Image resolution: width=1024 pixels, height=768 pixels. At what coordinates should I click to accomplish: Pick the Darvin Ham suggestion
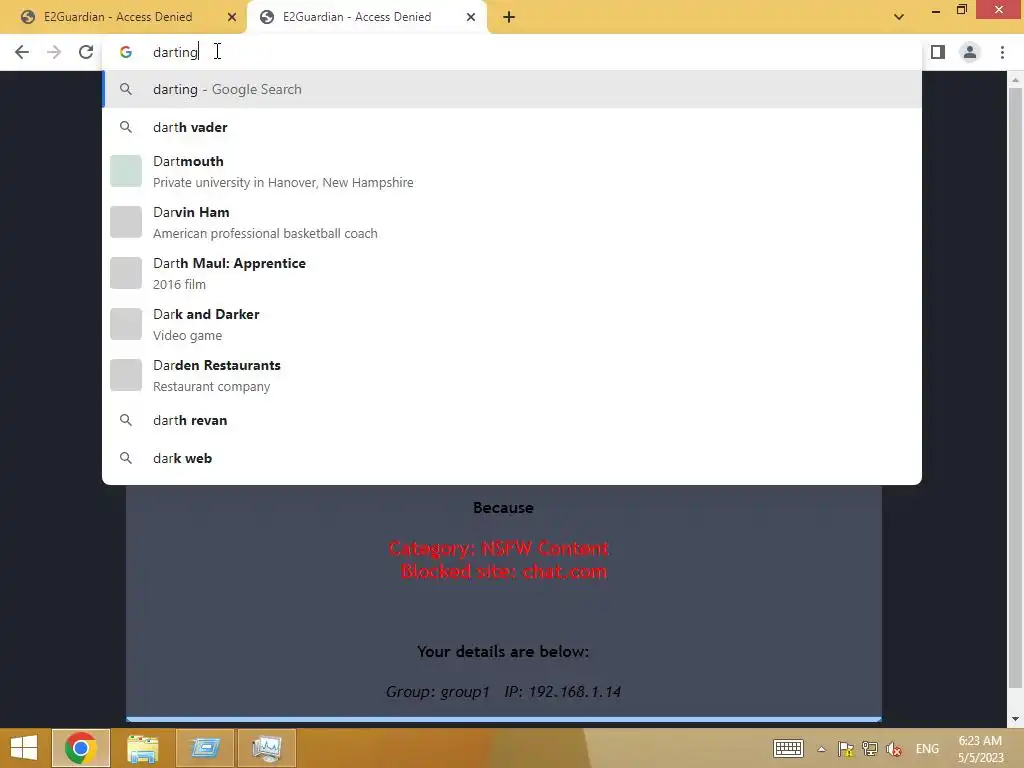pos(512,222)
